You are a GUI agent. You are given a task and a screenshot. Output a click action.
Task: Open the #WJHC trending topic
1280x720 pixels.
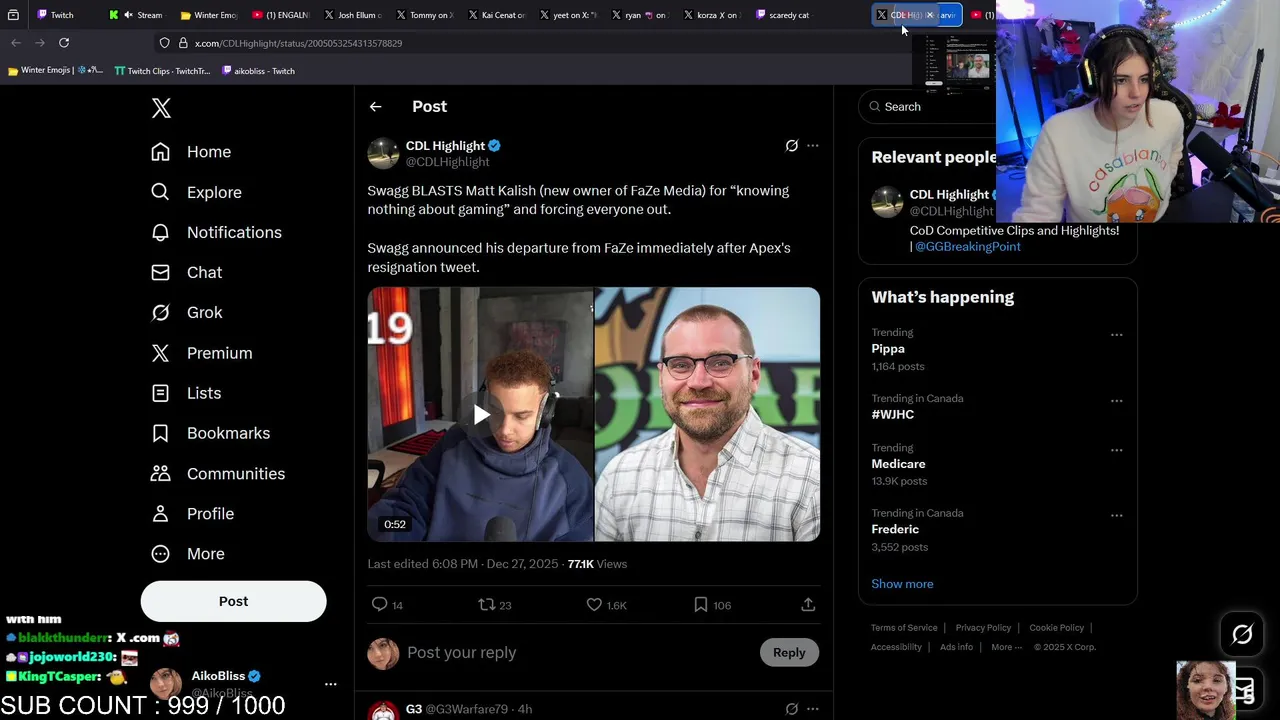(x=892, y=414)
